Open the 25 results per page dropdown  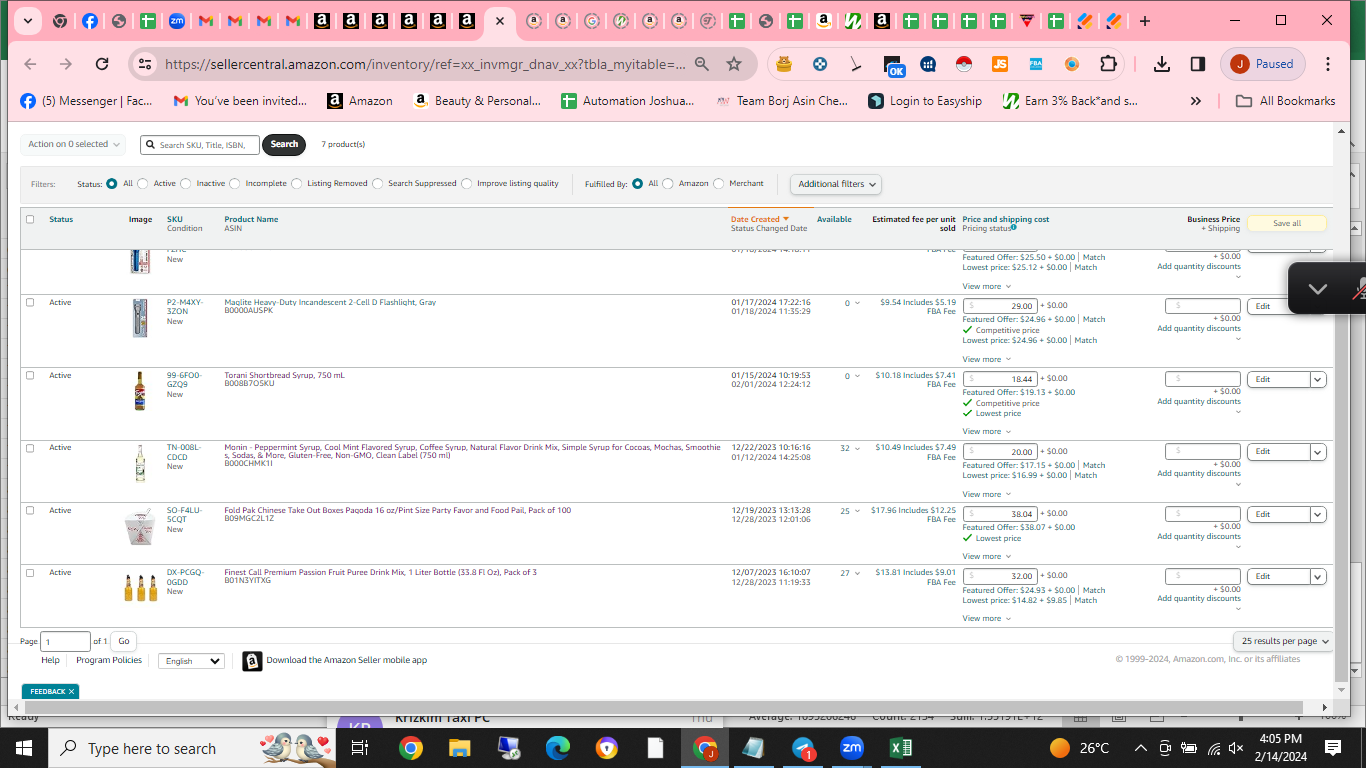pyautogui.click(x=1285, y=641)
